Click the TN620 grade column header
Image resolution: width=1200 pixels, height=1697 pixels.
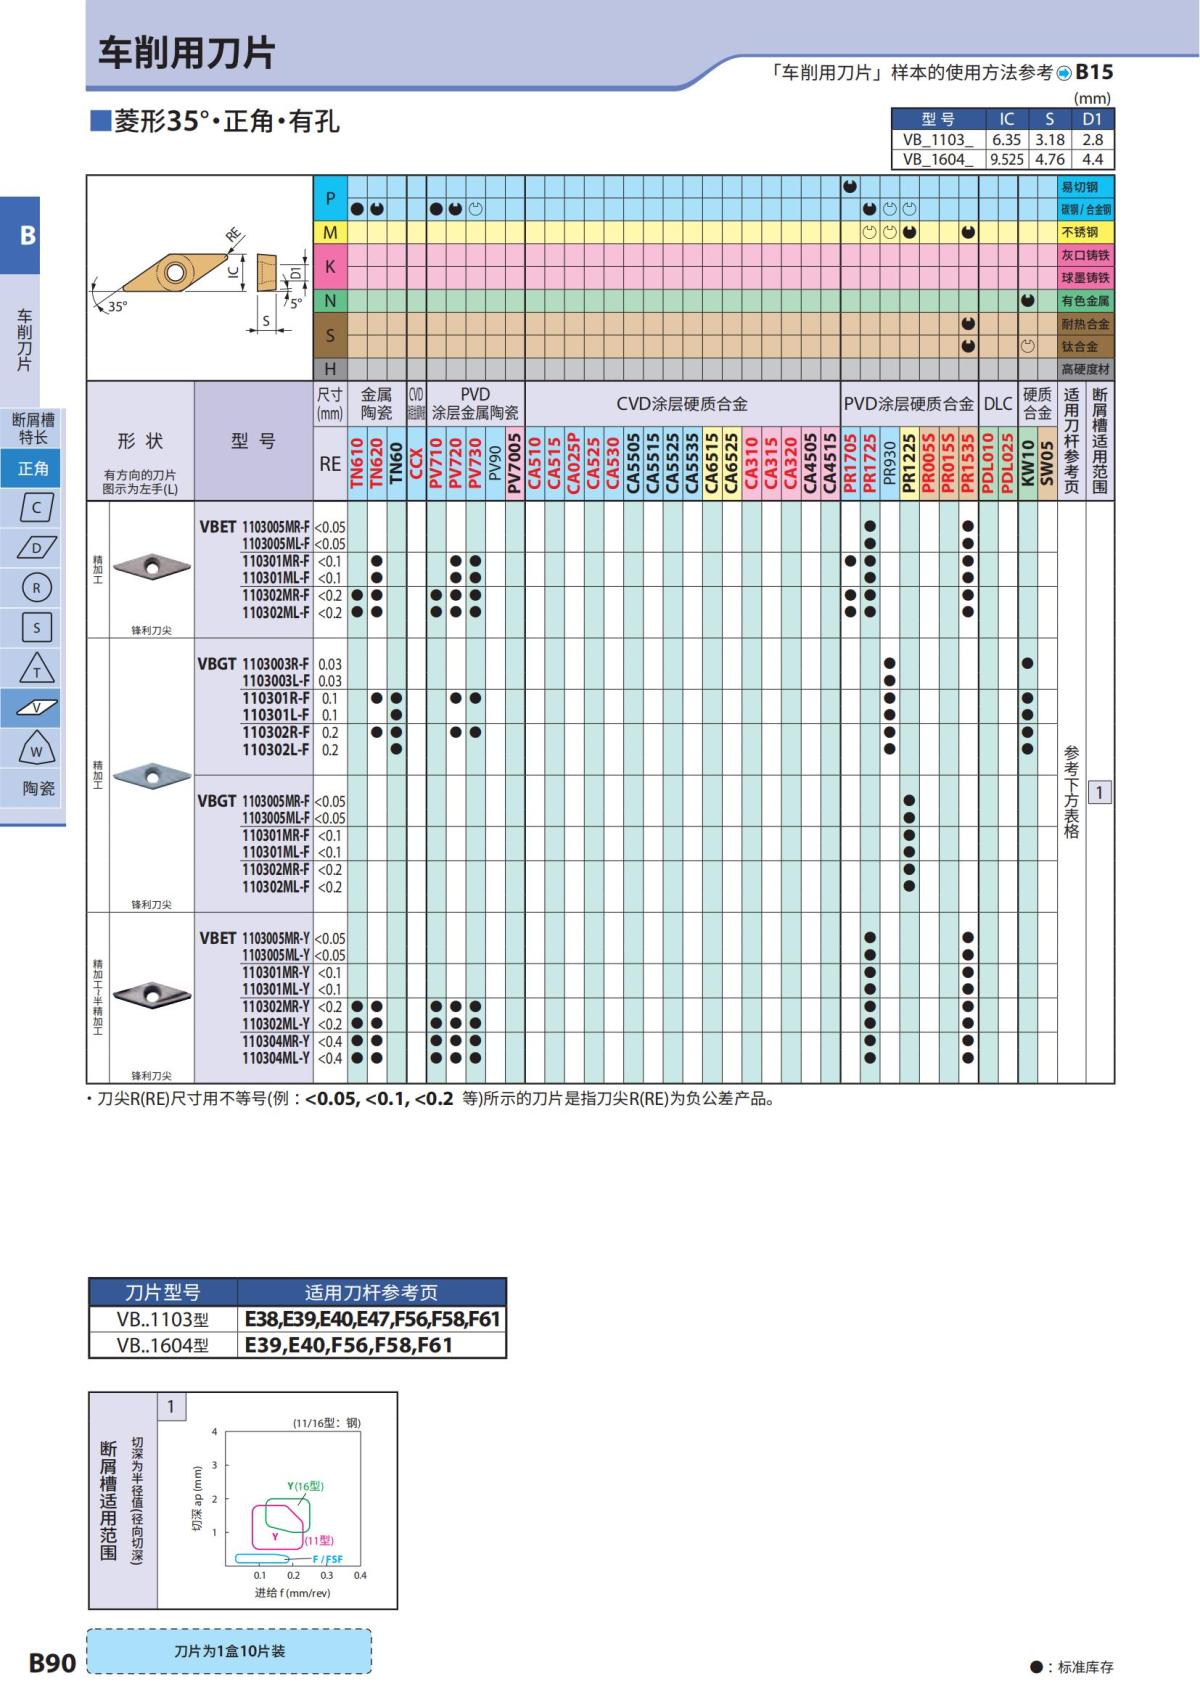[x=377, y=463]
